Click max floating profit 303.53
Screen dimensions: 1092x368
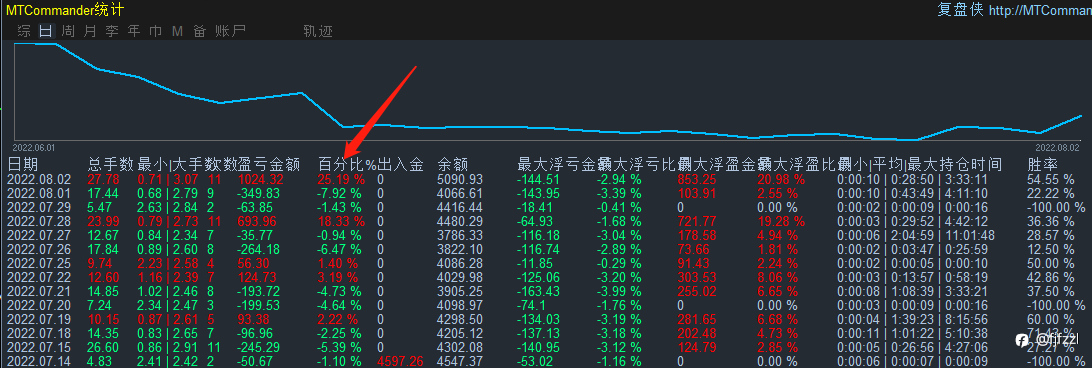tap(696, 277)
